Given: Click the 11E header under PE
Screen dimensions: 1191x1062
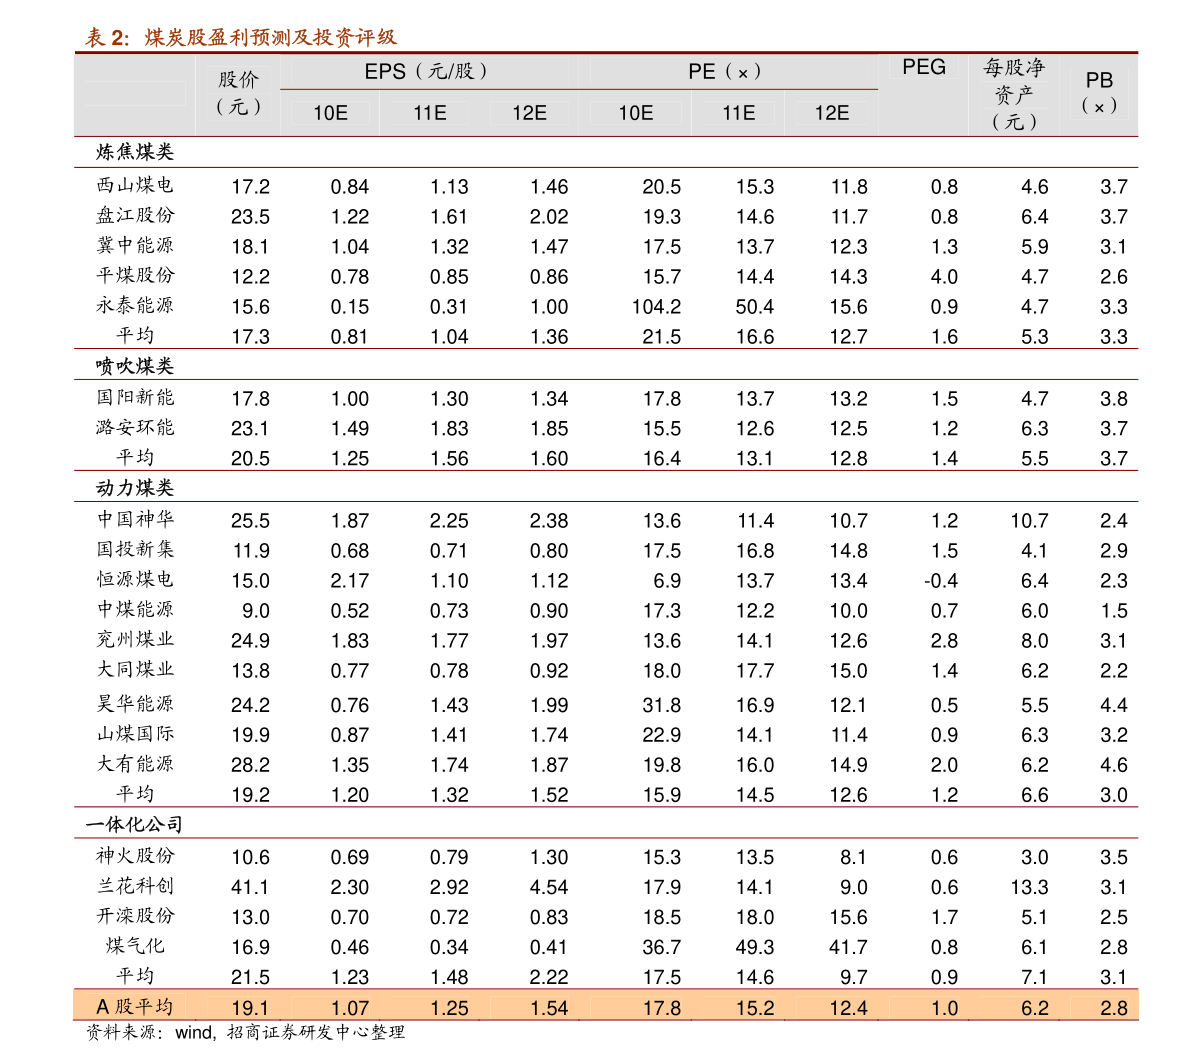Looking at the screenshot, I should point(738,113).
